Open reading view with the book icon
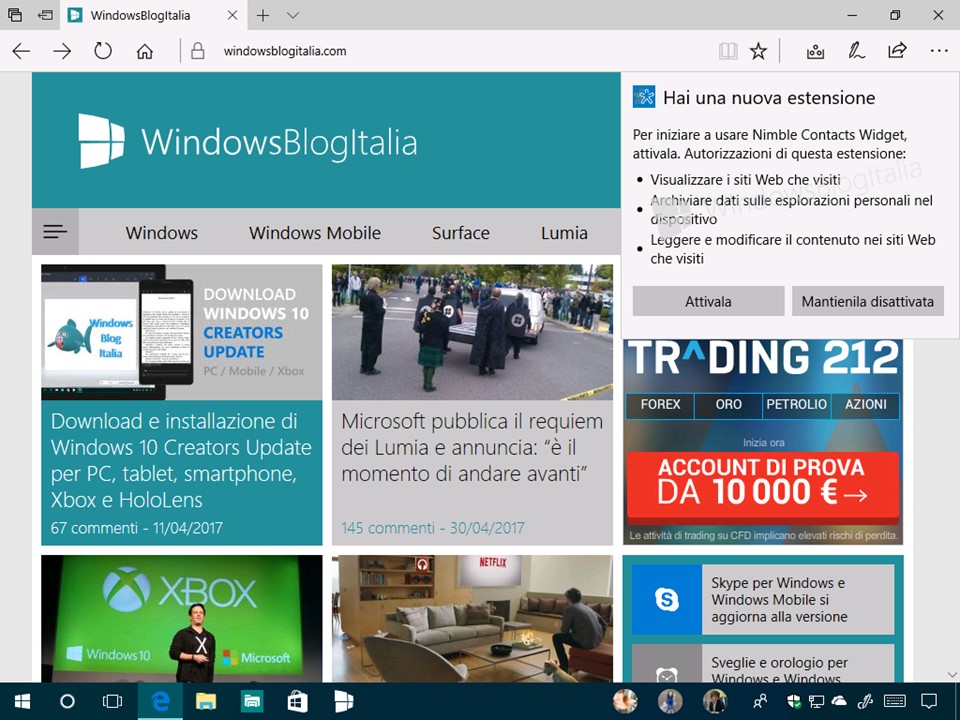Screen dimensions: 960x720 click(x=728, y=51)
